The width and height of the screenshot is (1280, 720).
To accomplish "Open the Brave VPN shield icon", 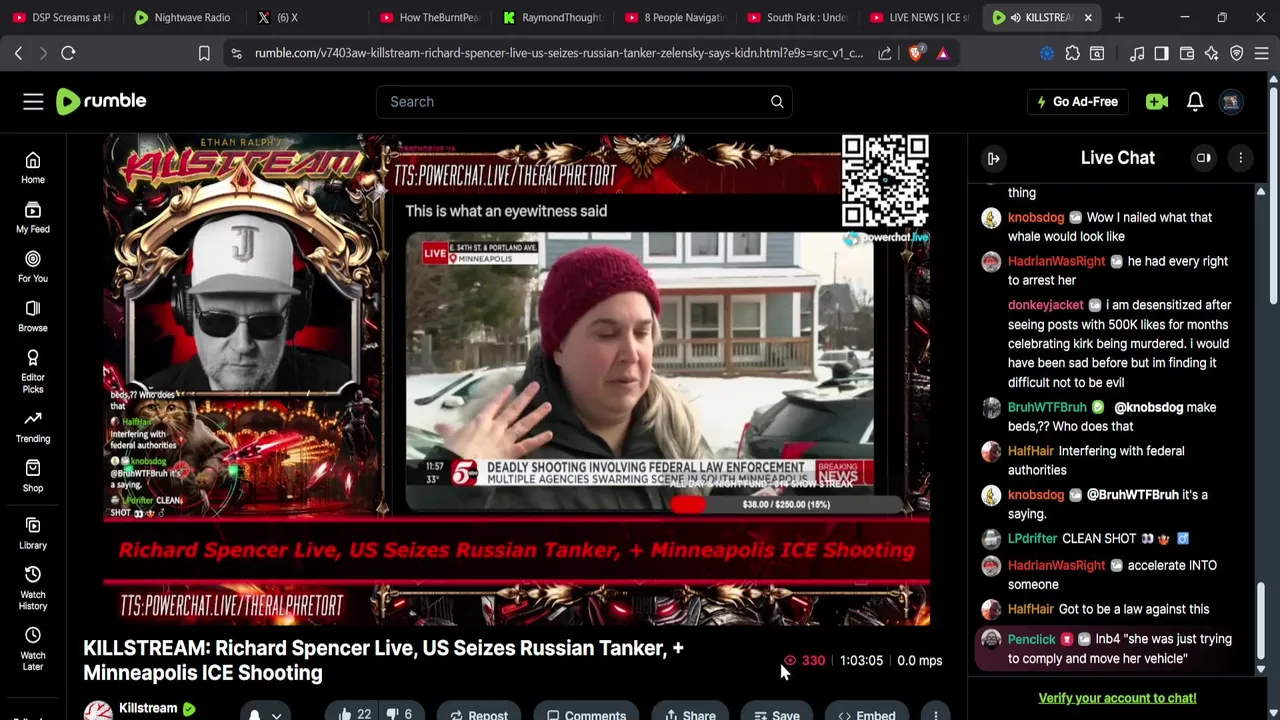I will click(x=1237, y=53).
